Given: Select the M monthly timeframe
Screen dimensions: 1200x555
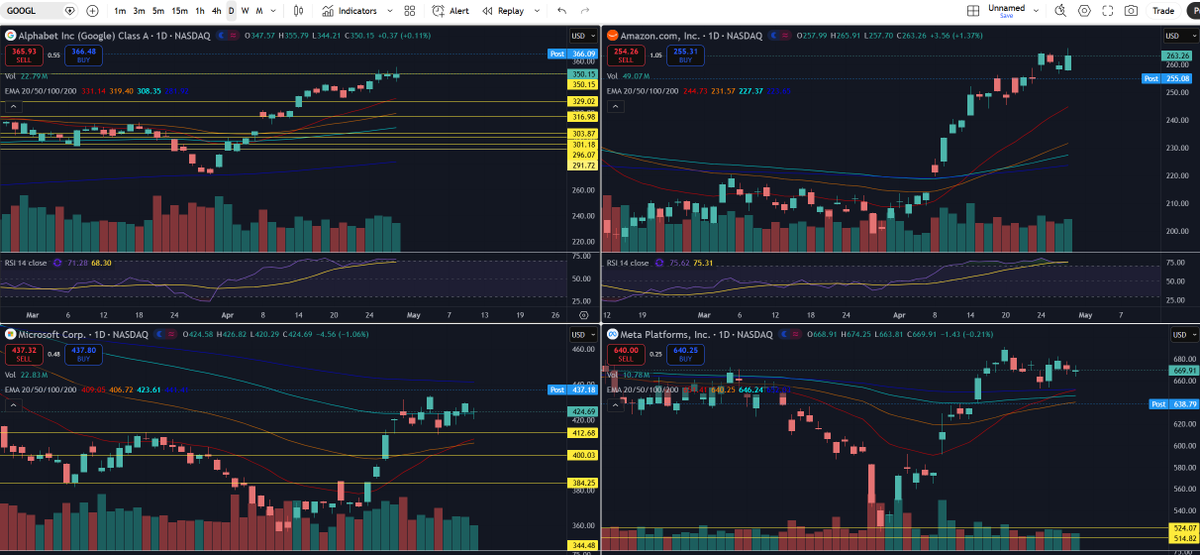Looking at the screenshot, I should point(259,10).
